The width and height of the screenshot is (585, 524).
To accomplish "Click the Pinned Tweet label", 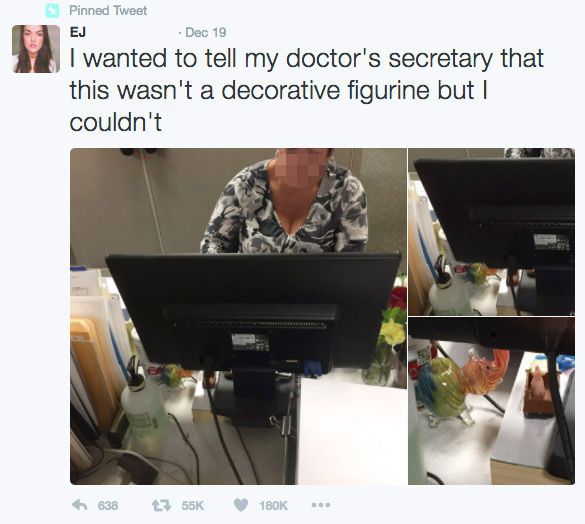I will (x=108, y=10).
